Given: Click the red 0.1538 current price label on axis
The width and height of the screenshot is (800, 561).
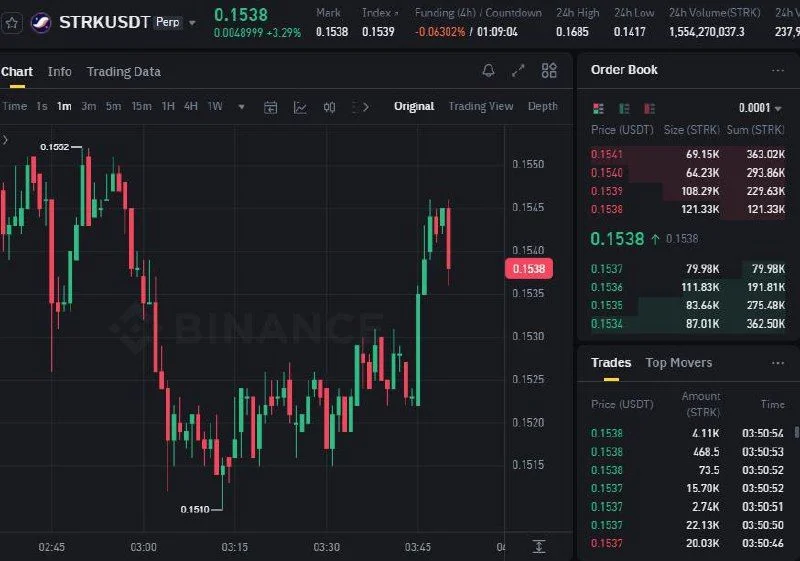Looking at the screenshot, I should click(x=529, y=269).
